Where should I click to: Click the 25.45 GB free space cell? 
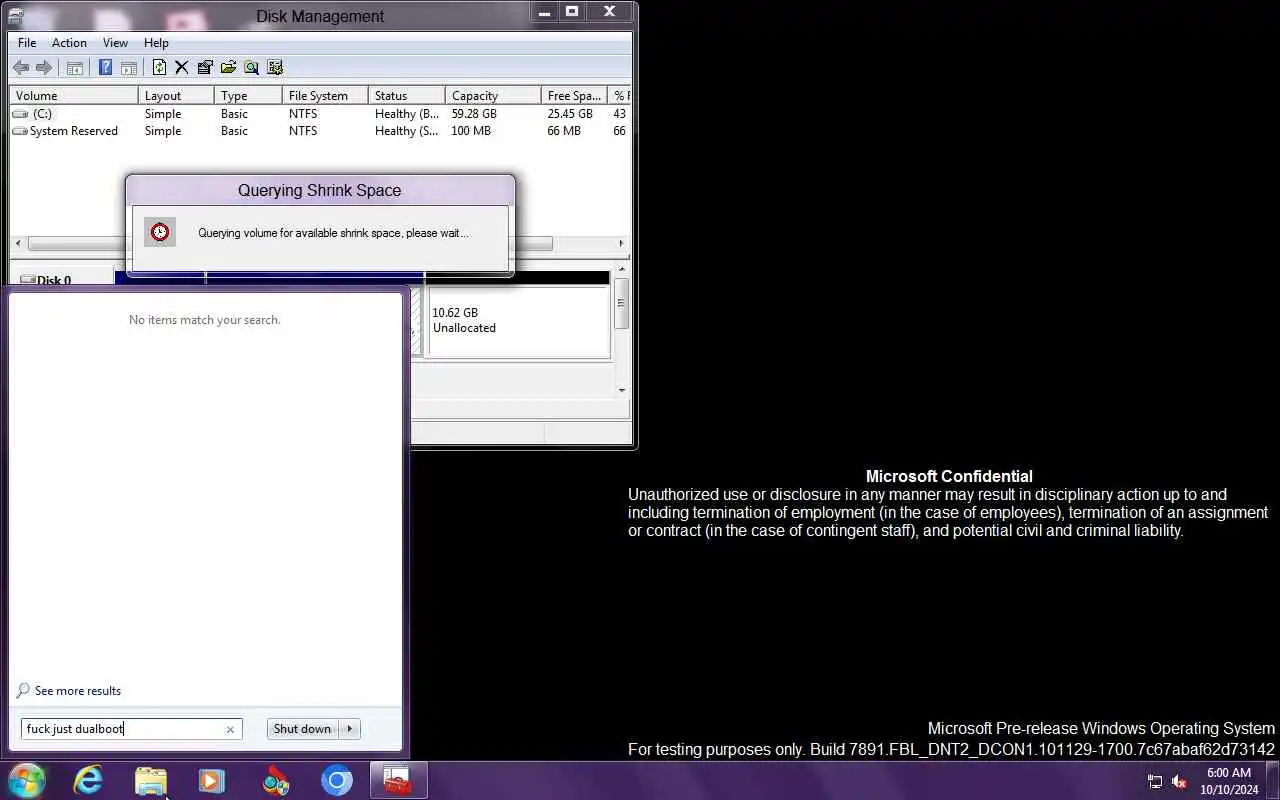[x=570, y=114]
